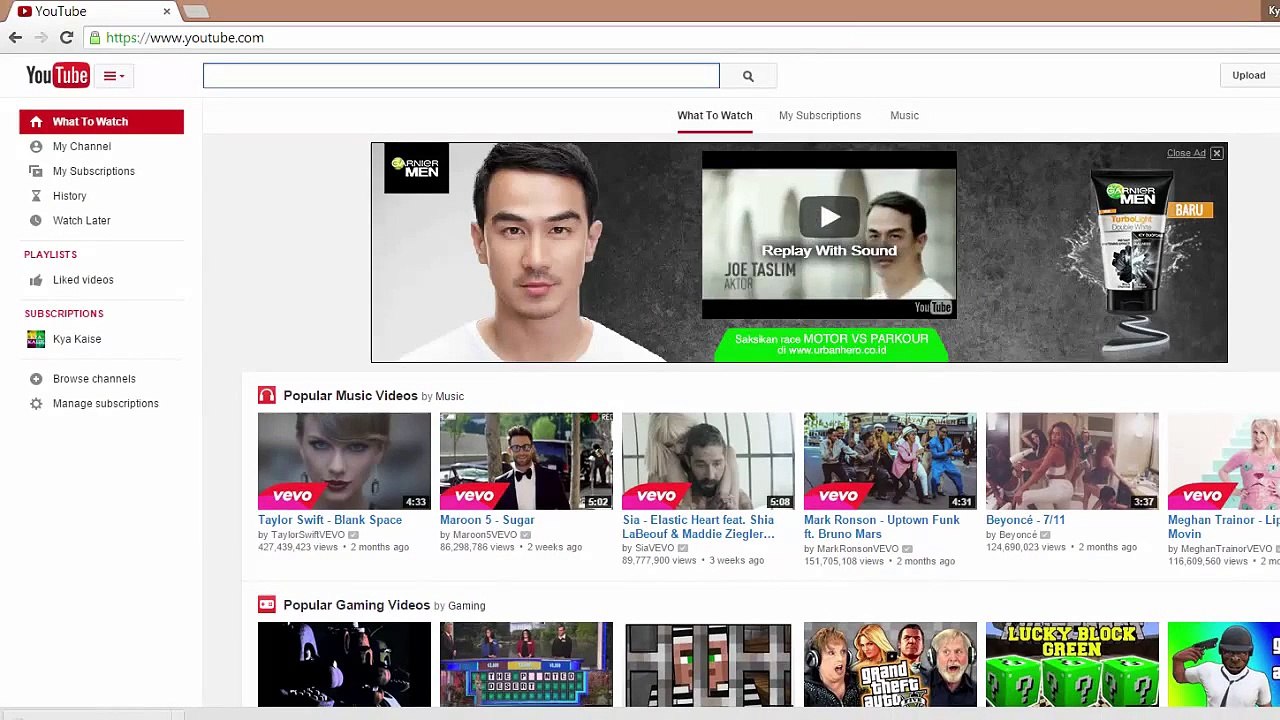This screenshot has height=720, width=1280.
Task: Click Manage subscriptions link
Action: click(106, 403)
